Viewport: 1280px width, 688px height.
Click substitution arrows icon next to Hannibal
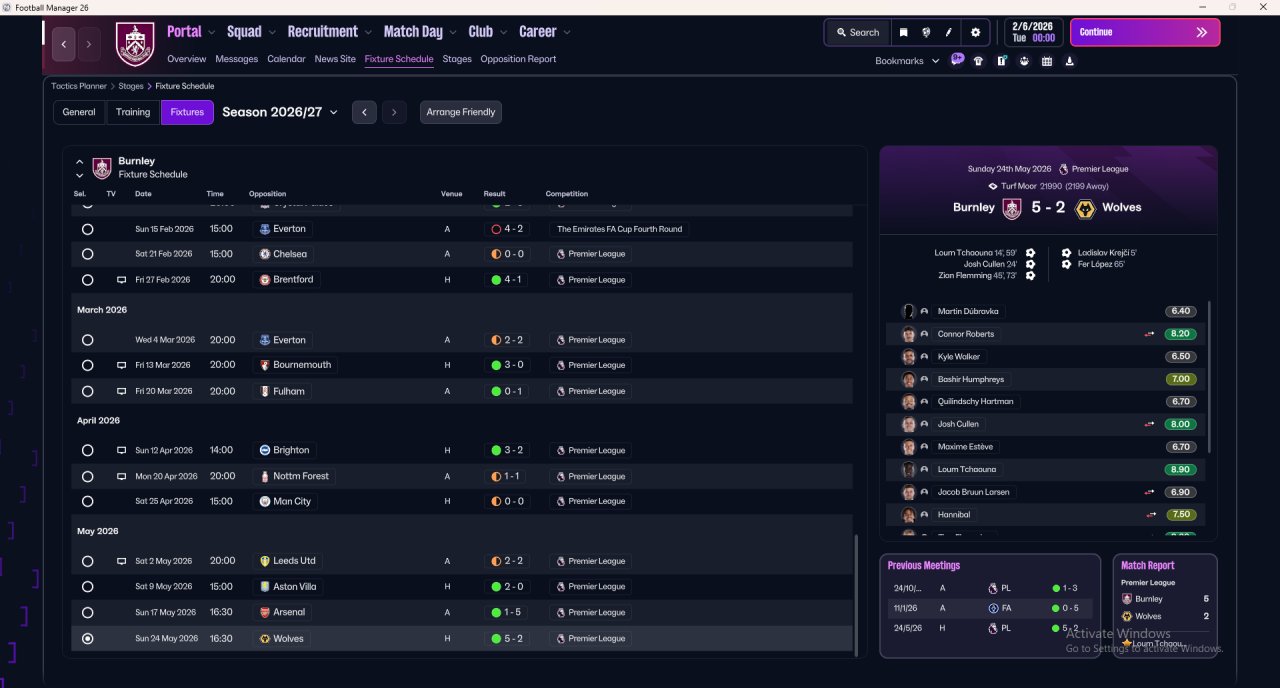click(1150, 515)
